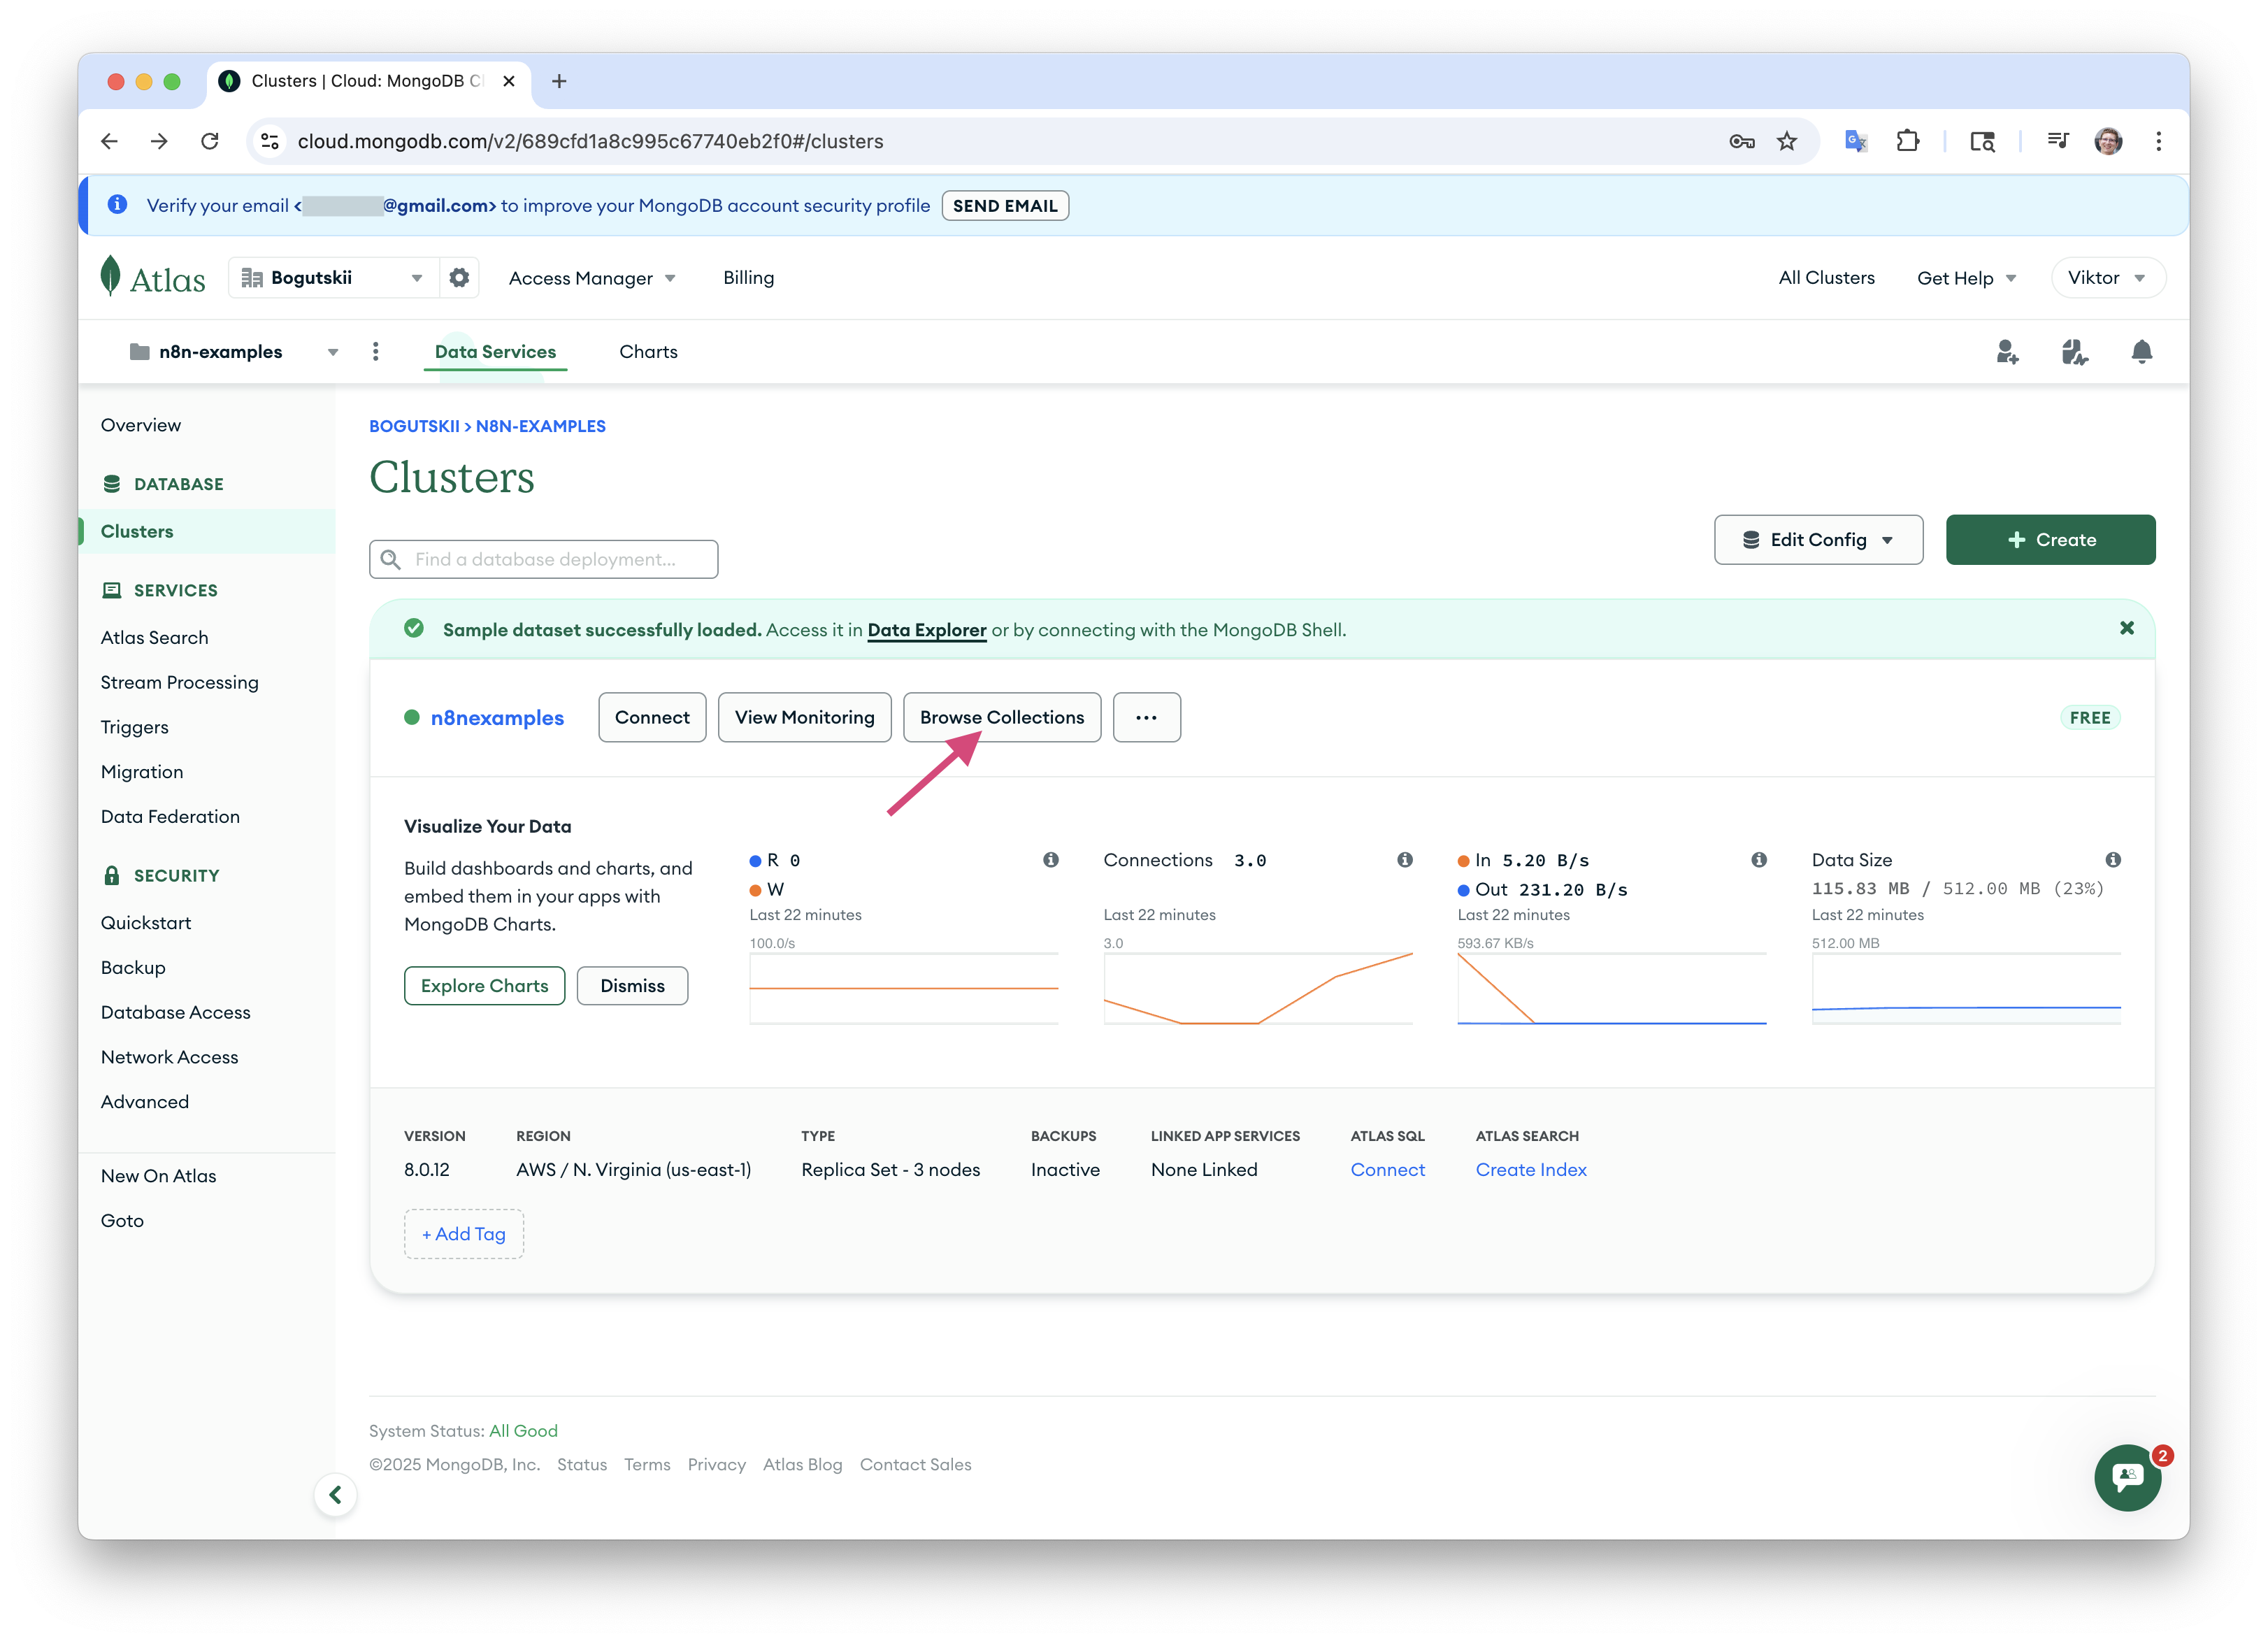Collapse the sidebar with the chevron button
This screenshot has height=1643, width=2268.
pyautogui.click(x=336, y=1495)
